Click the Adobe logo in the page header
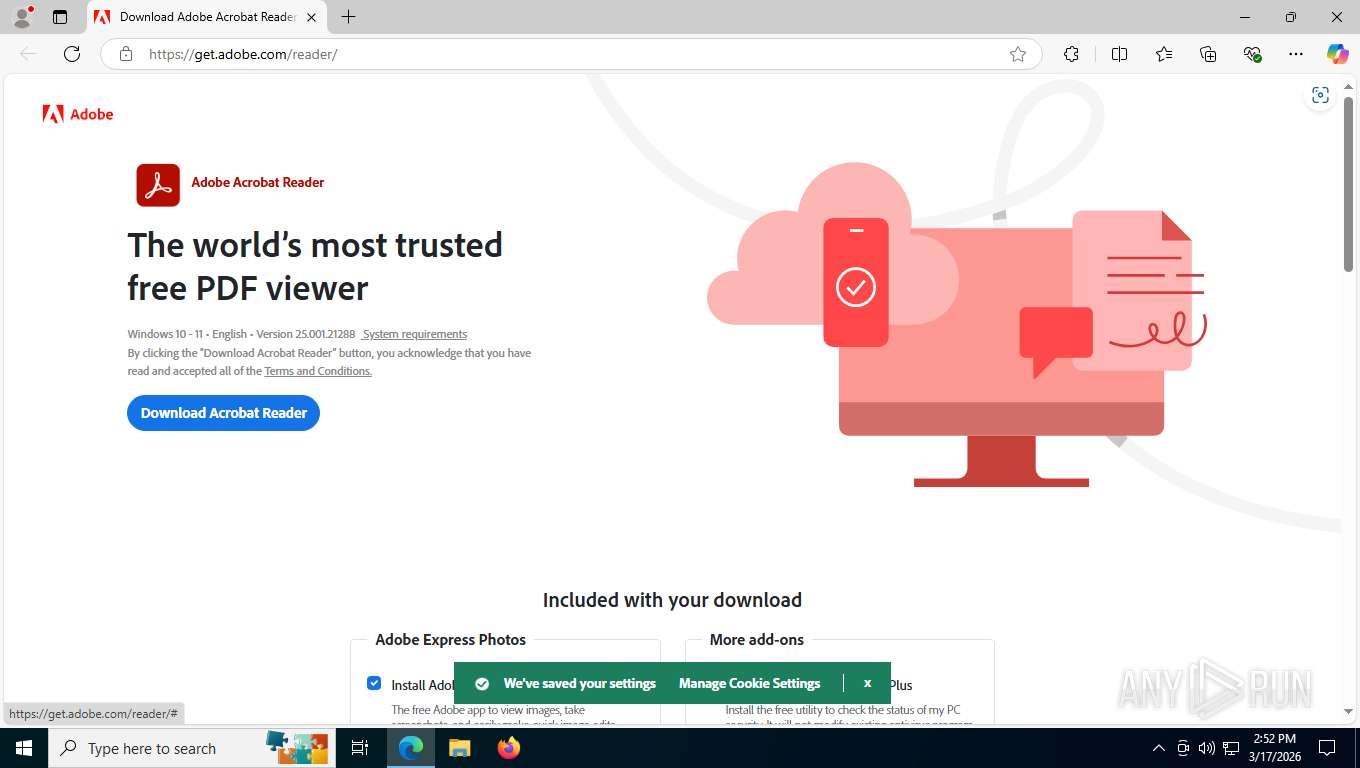 [78, 114]
